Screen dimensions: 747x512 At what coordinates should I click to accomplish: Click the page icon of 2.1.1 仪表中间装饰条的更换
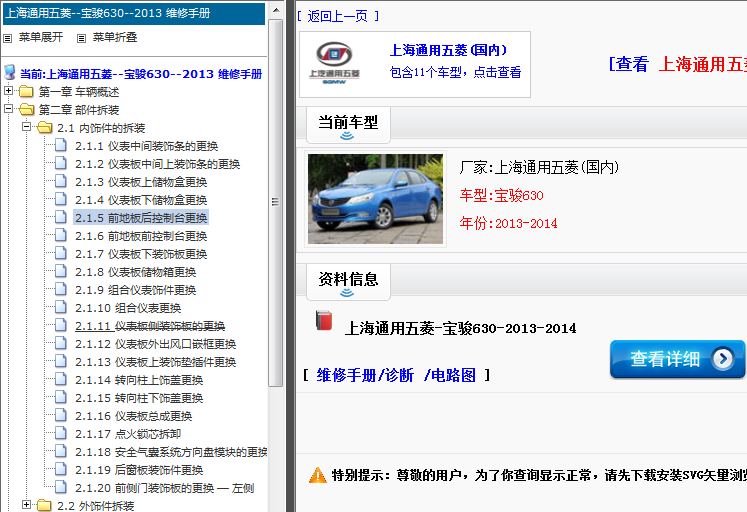point(61,145)
